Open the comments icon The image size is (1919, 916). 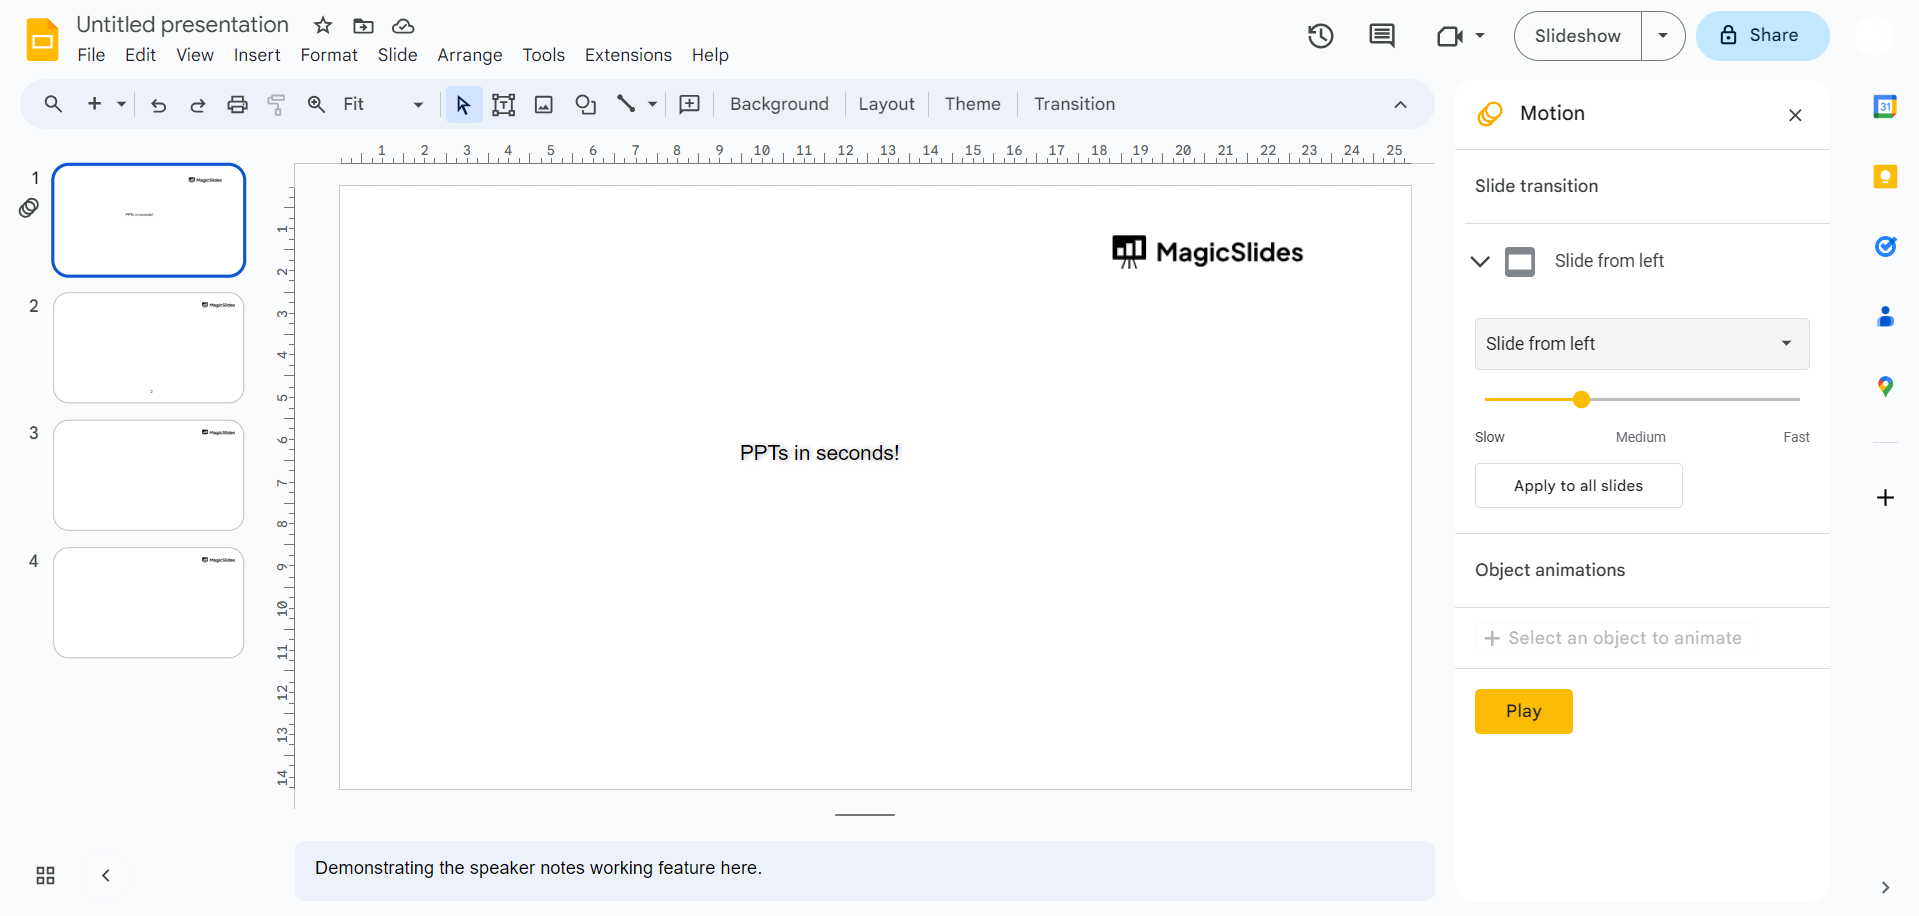[1382, 37]
